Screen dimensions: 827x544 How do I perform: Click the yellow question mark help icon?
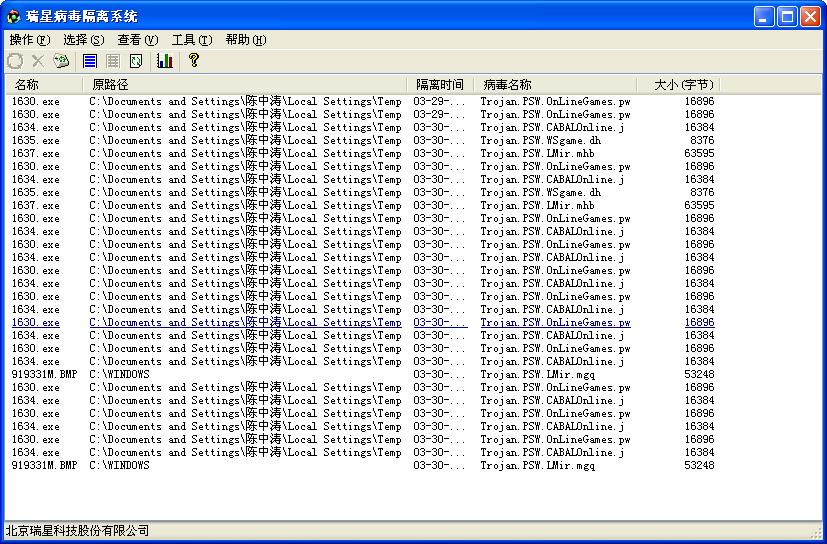pyautogui.click(x=194, y=61)
